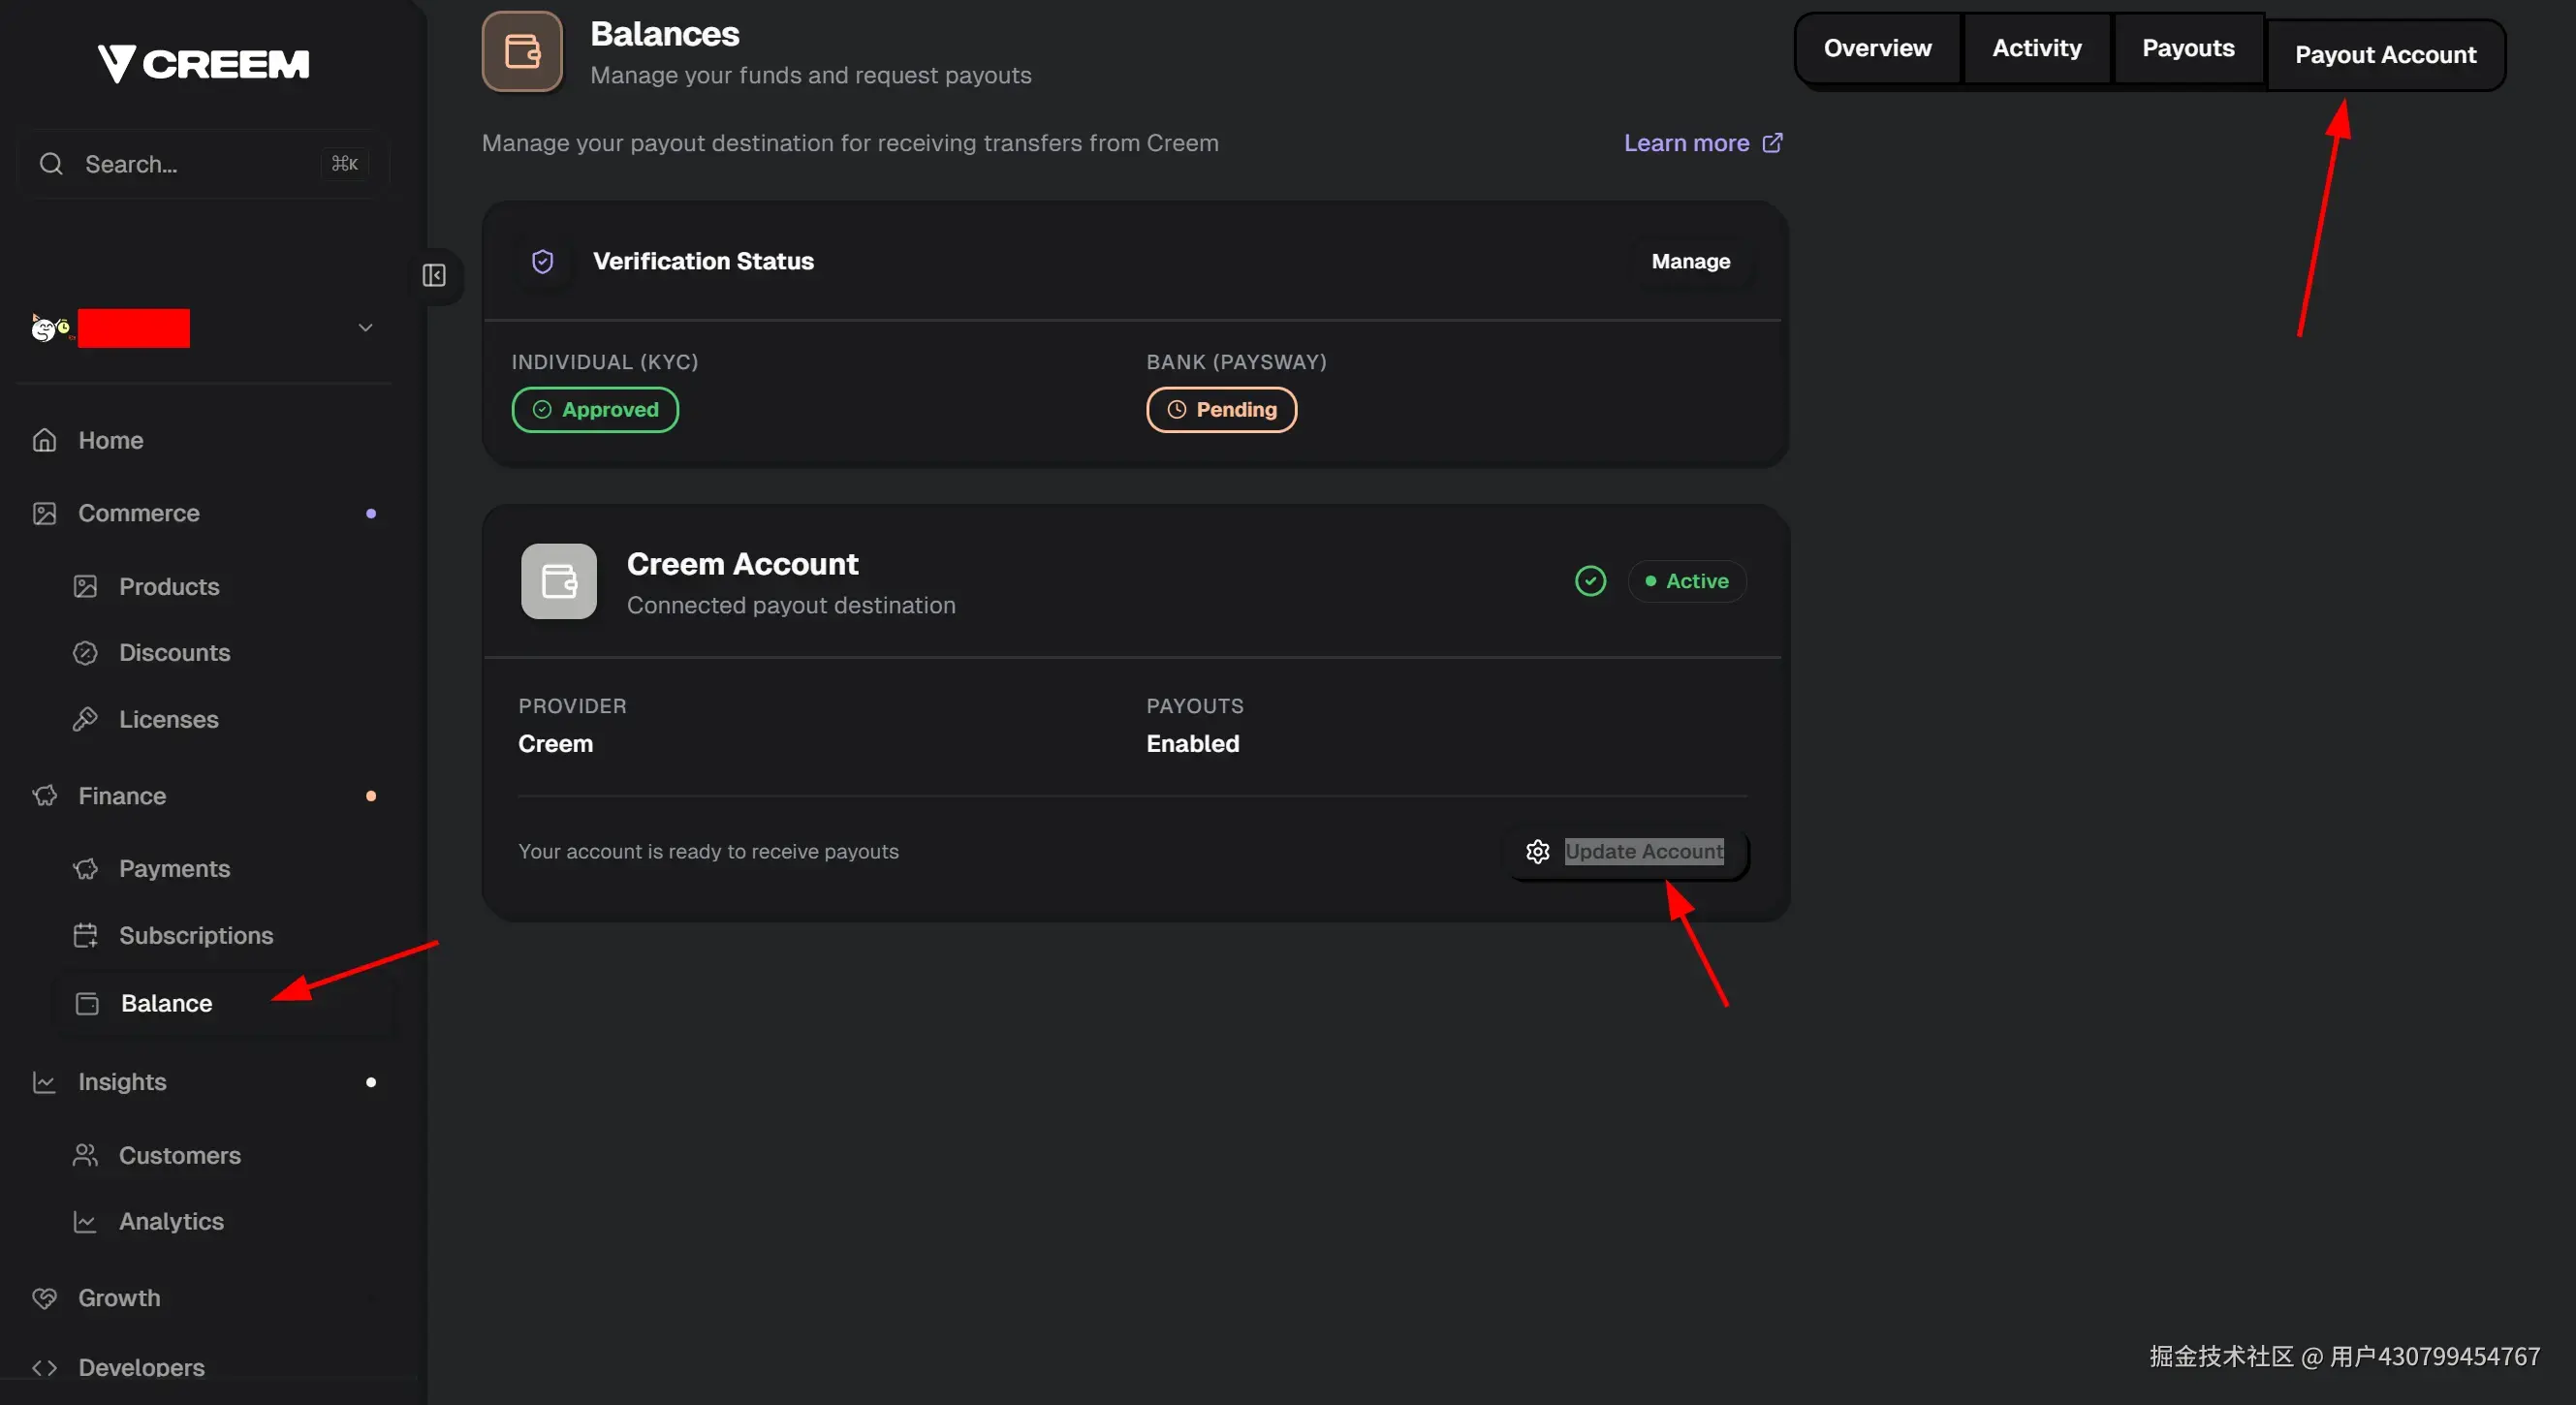Click the Insights chart icon
The height and width of the screenshot is (1405, 2576).
coord(45,1082)
